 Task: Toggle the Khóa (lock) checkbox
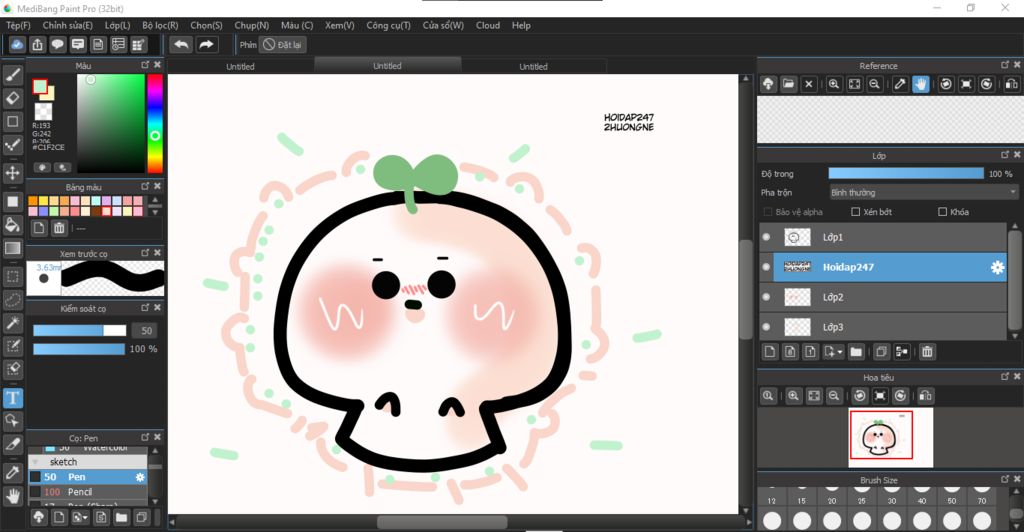click(x=942, y=211)
